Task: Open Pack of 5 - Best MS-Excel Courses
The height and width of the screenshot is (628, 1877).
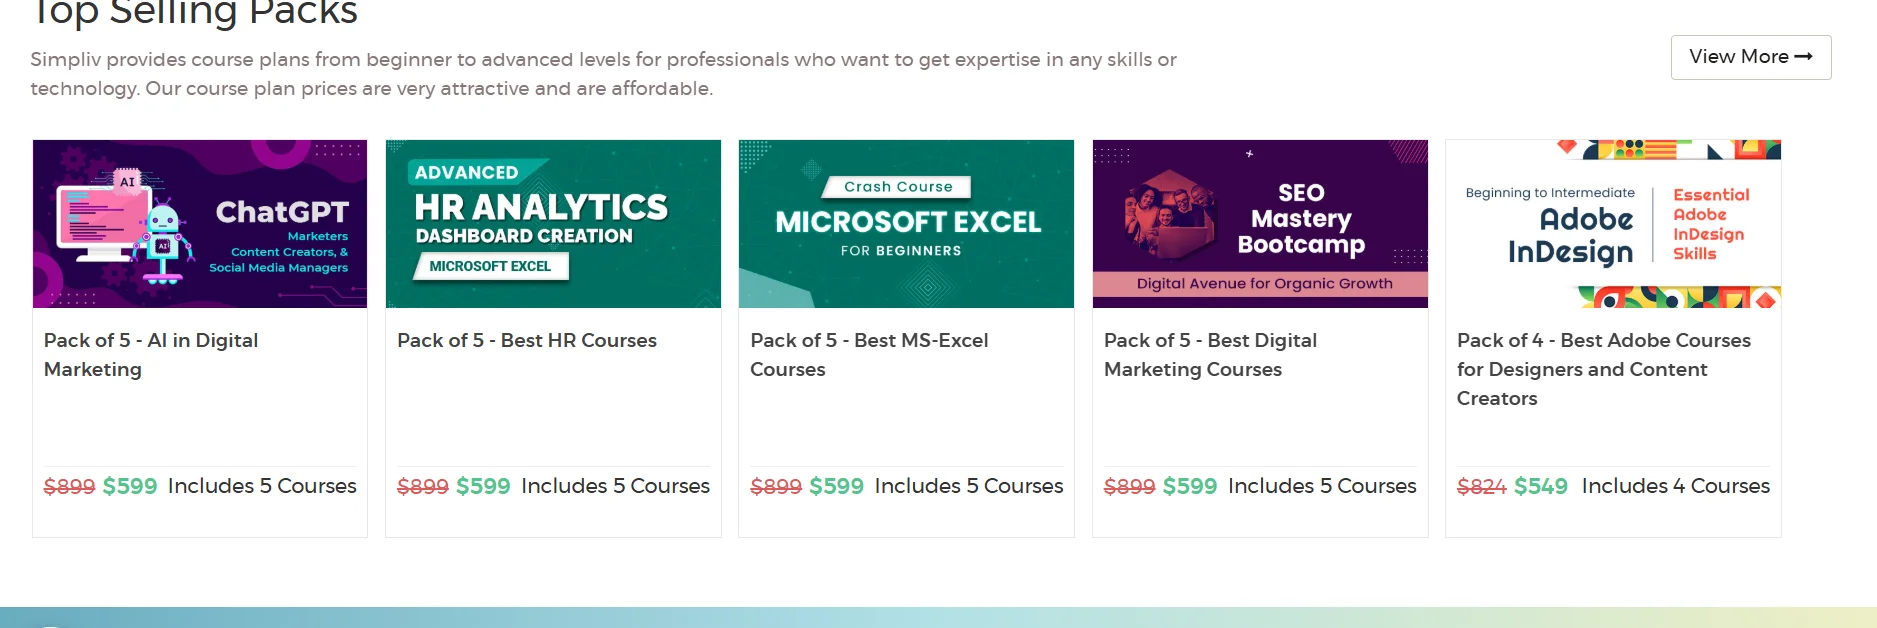Action: point(869,355)
